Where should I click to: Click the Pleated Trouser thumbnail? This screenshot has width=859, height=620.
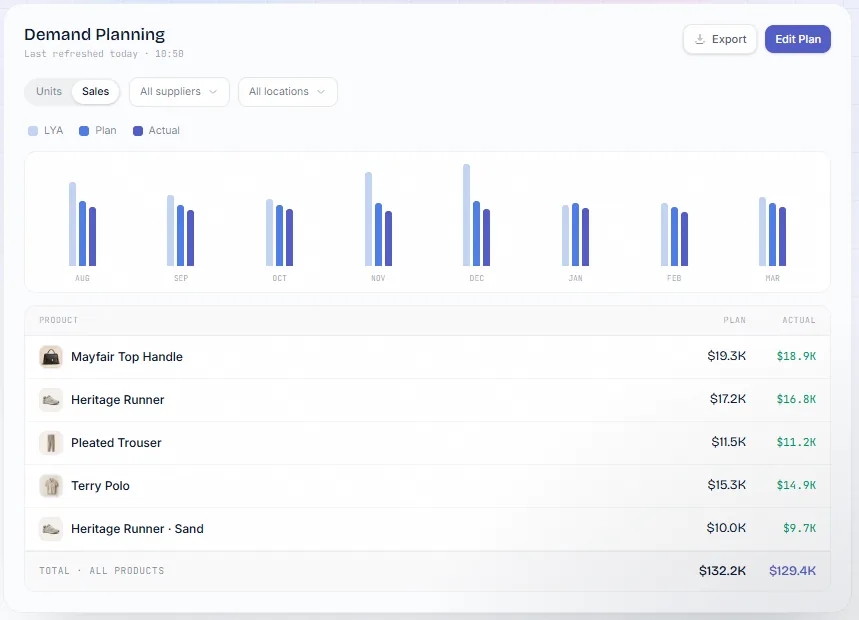point(51,443)
